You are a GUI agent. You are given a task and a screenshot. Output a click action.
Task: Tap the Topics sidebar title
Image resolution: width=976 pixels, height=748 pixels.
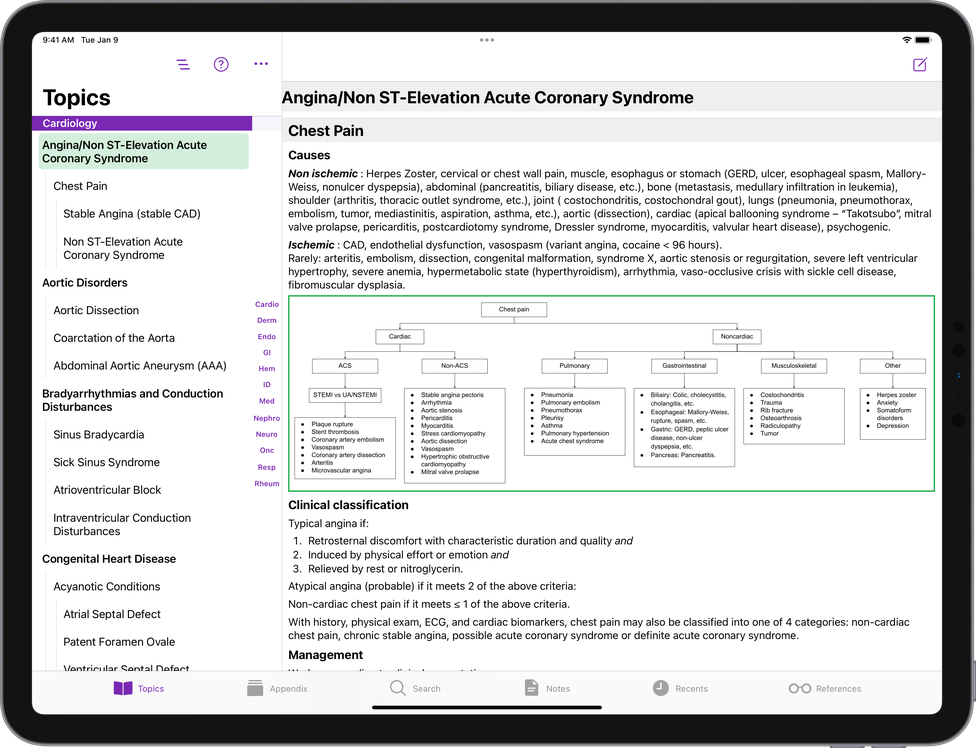pos(76,98)
